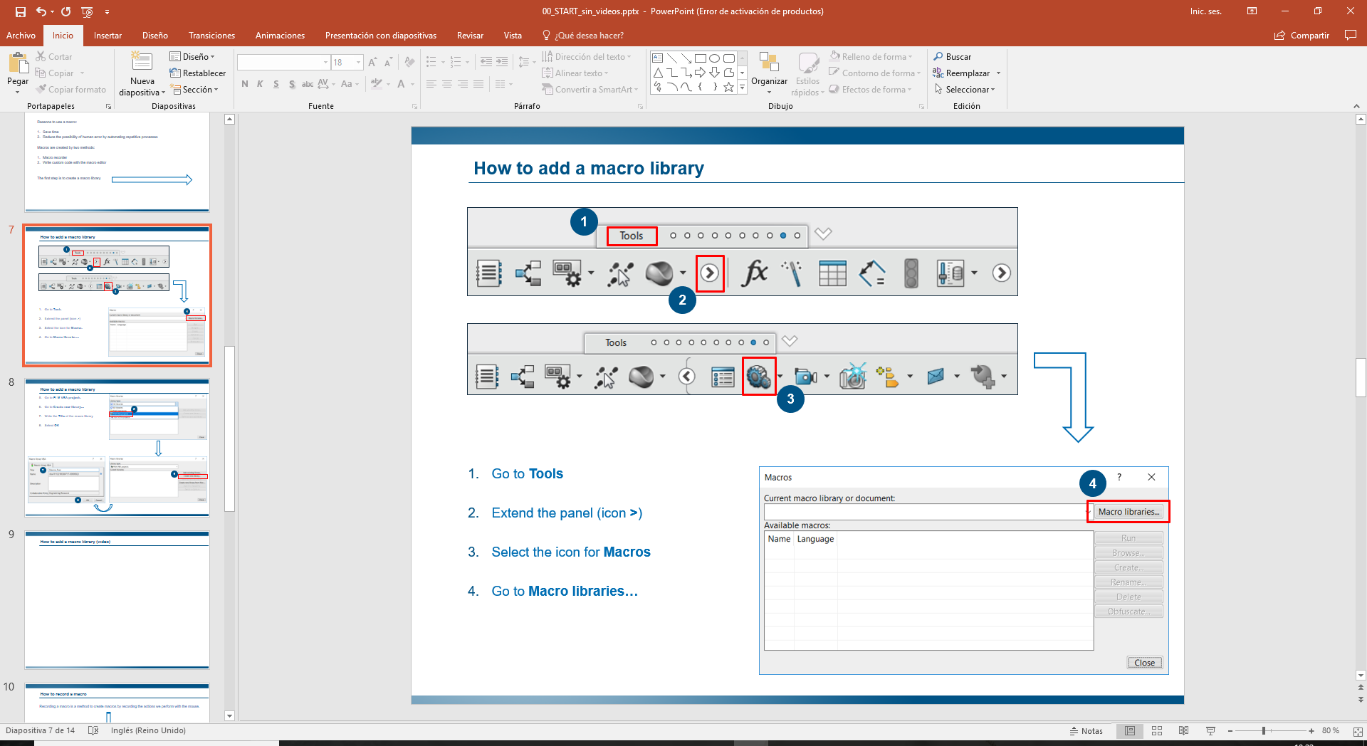Toggle text shadow formatting
Image resolution: width=1367 pixels, height=746 pixels.
291,83
